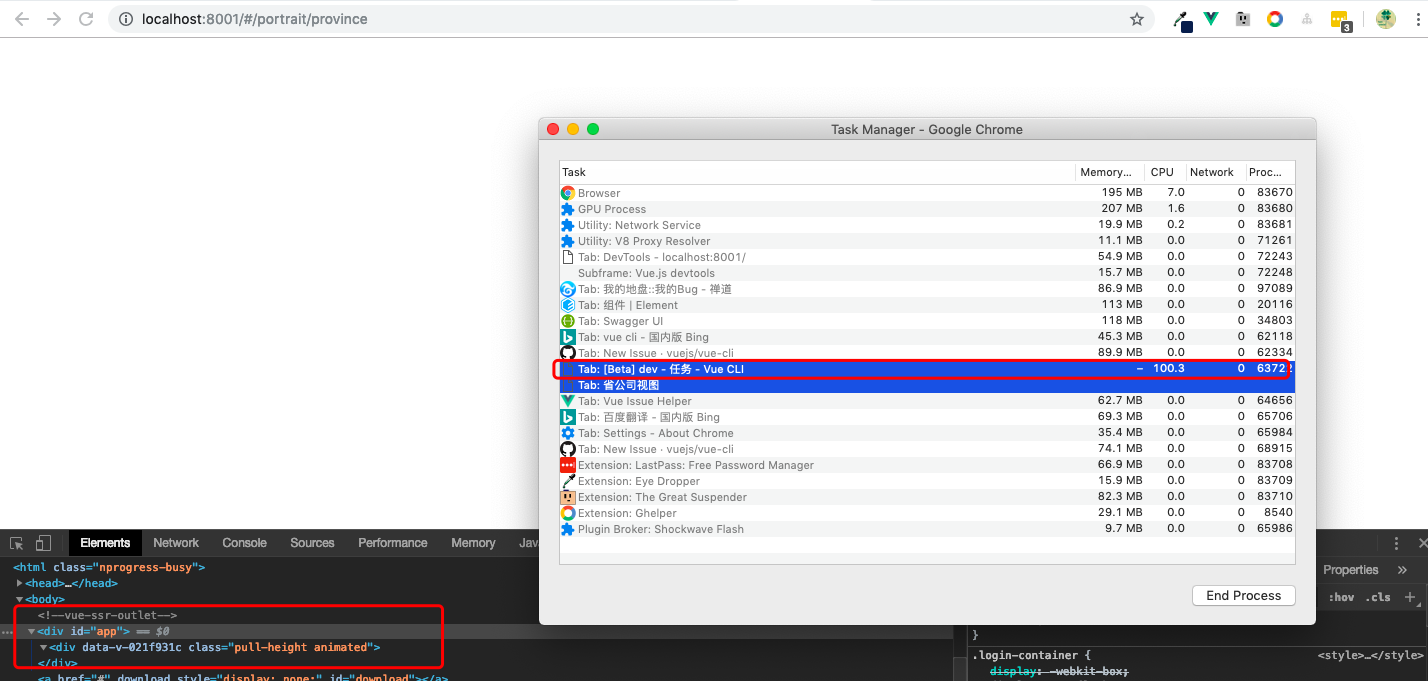Open the yellow extension with badge 3

coord(1341,20)
